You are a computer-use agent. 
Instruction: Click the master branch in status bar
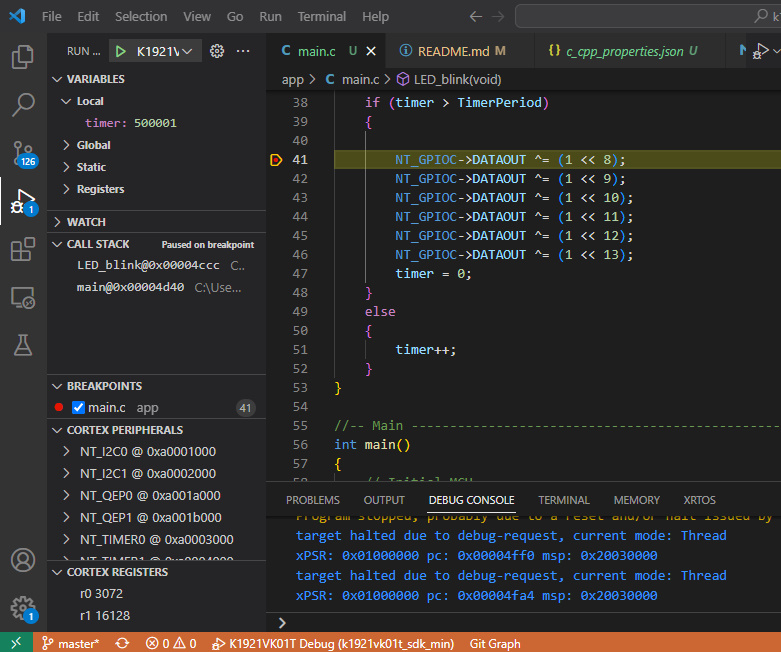(70, 643)
